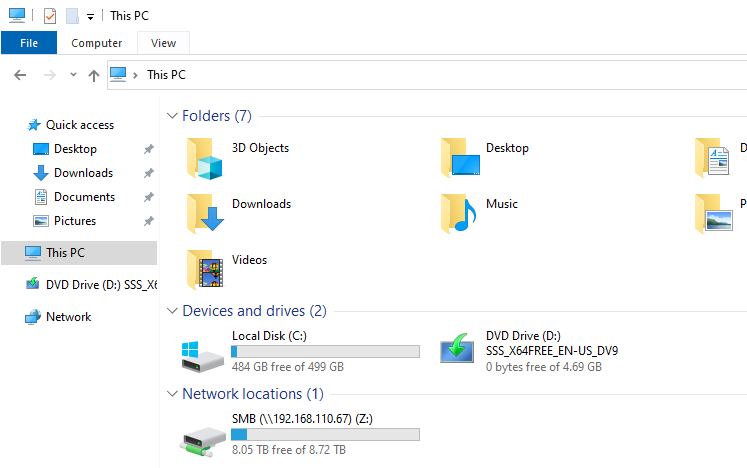Open Desktop in Quick access list
The width and height of the screenshot is (747, 468).
(x=75, y=149)
